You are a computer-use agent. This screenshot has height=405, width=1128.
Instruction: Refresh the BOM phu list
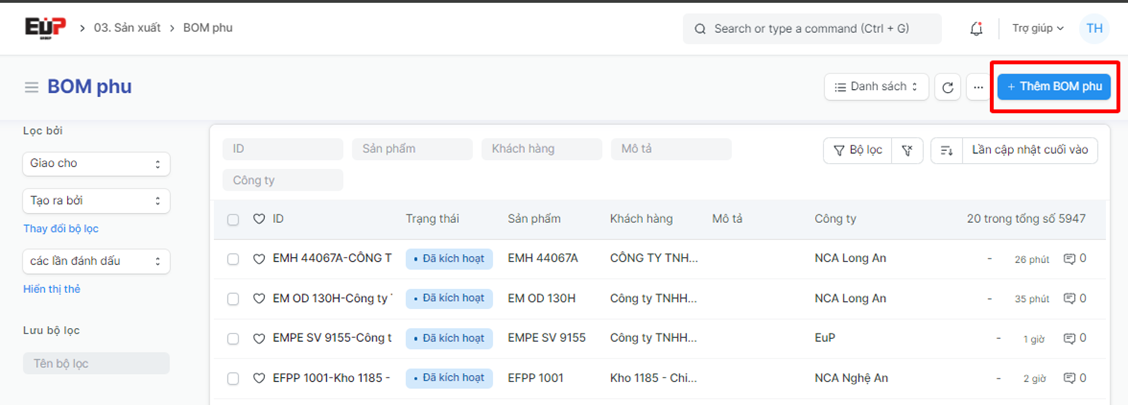coord(948,87)
